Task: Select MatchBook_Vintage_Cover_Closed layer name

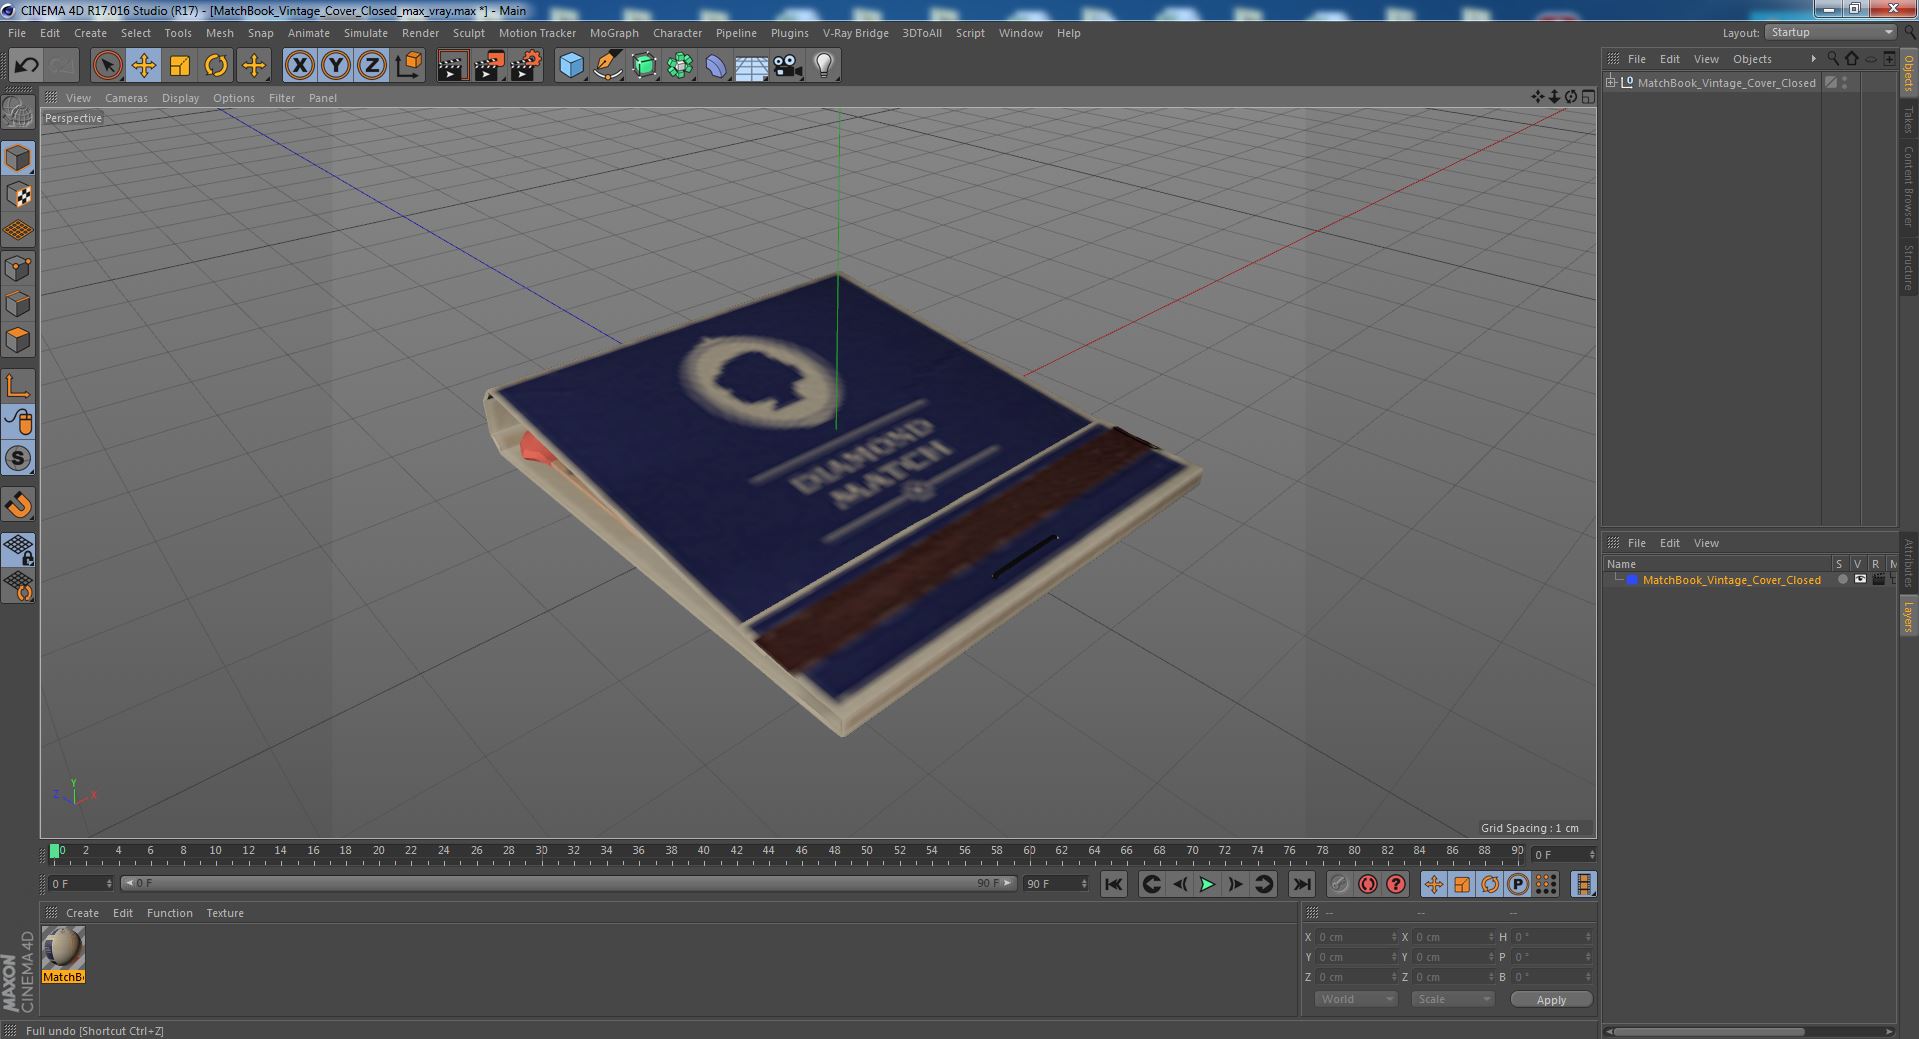Action: 1731,580
